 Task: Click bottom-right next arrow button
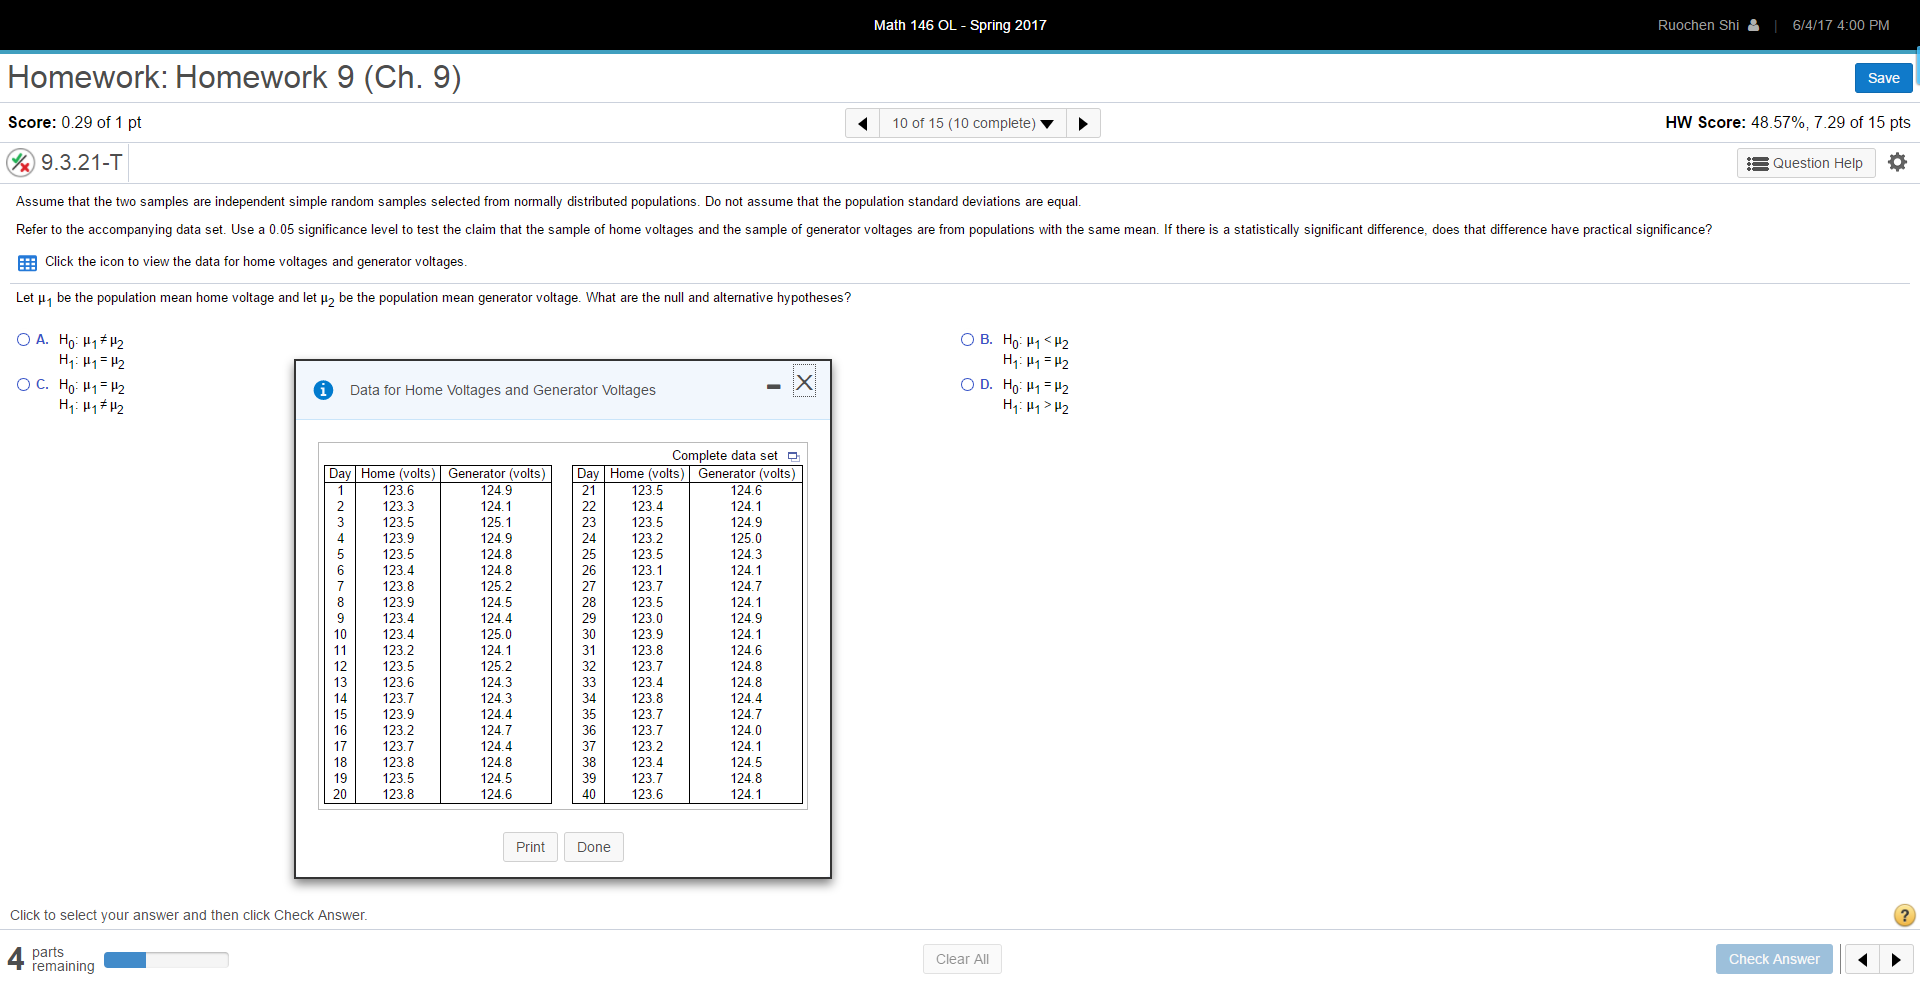(x=1896, y=959)
